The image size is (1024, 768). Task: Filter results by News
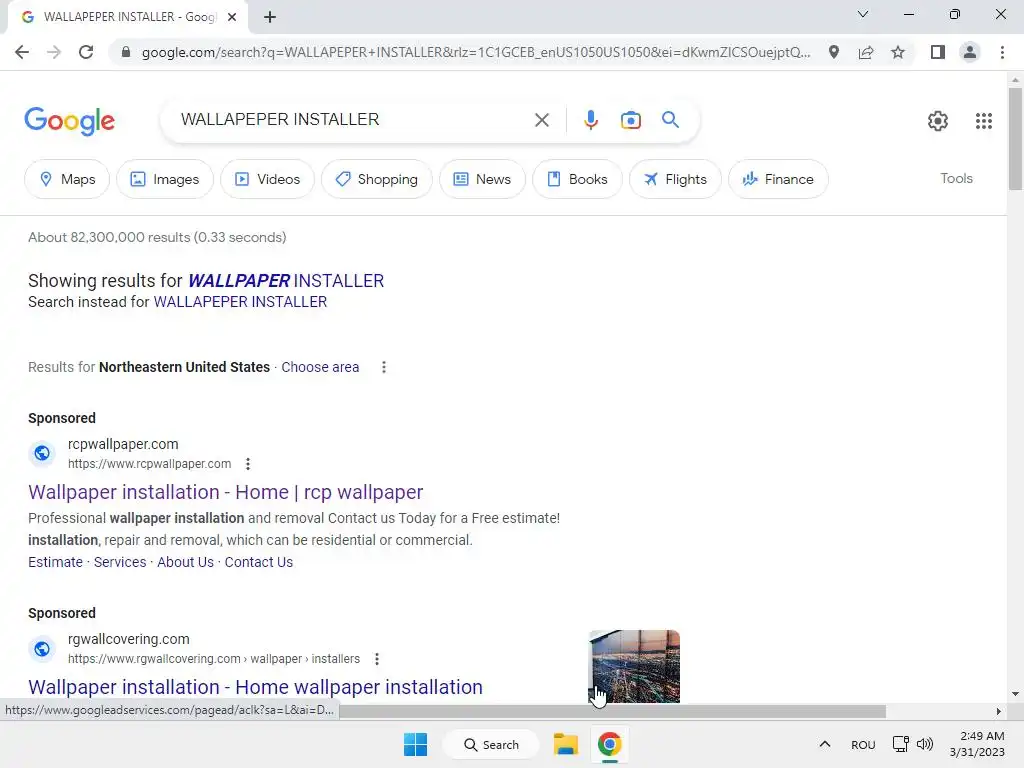[482, 179]
